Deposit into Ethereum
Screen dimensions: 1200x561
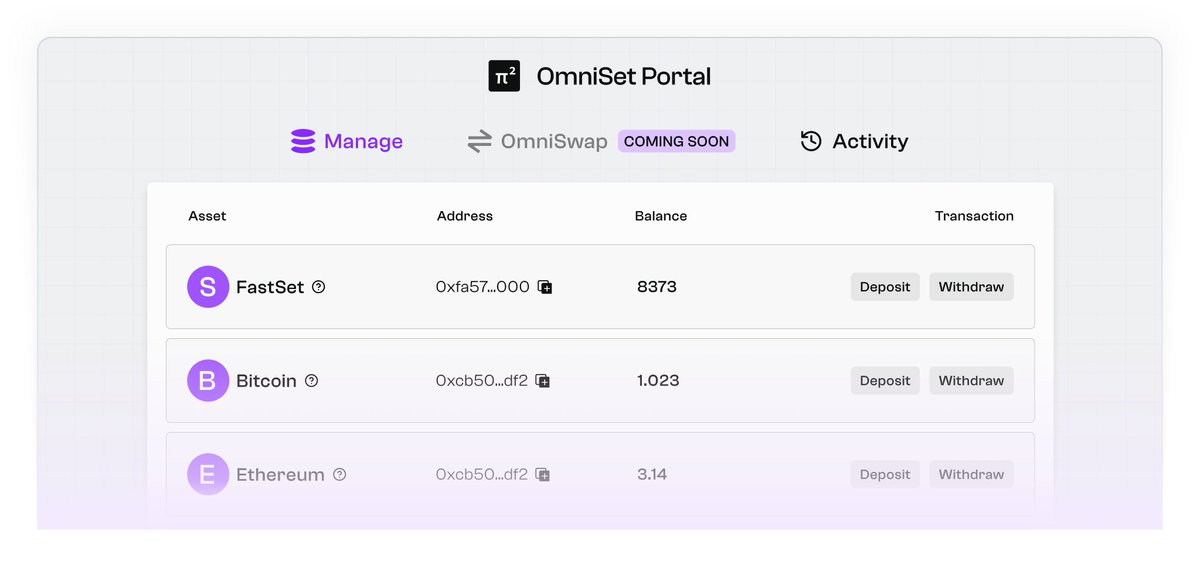[x=885, y=475]
